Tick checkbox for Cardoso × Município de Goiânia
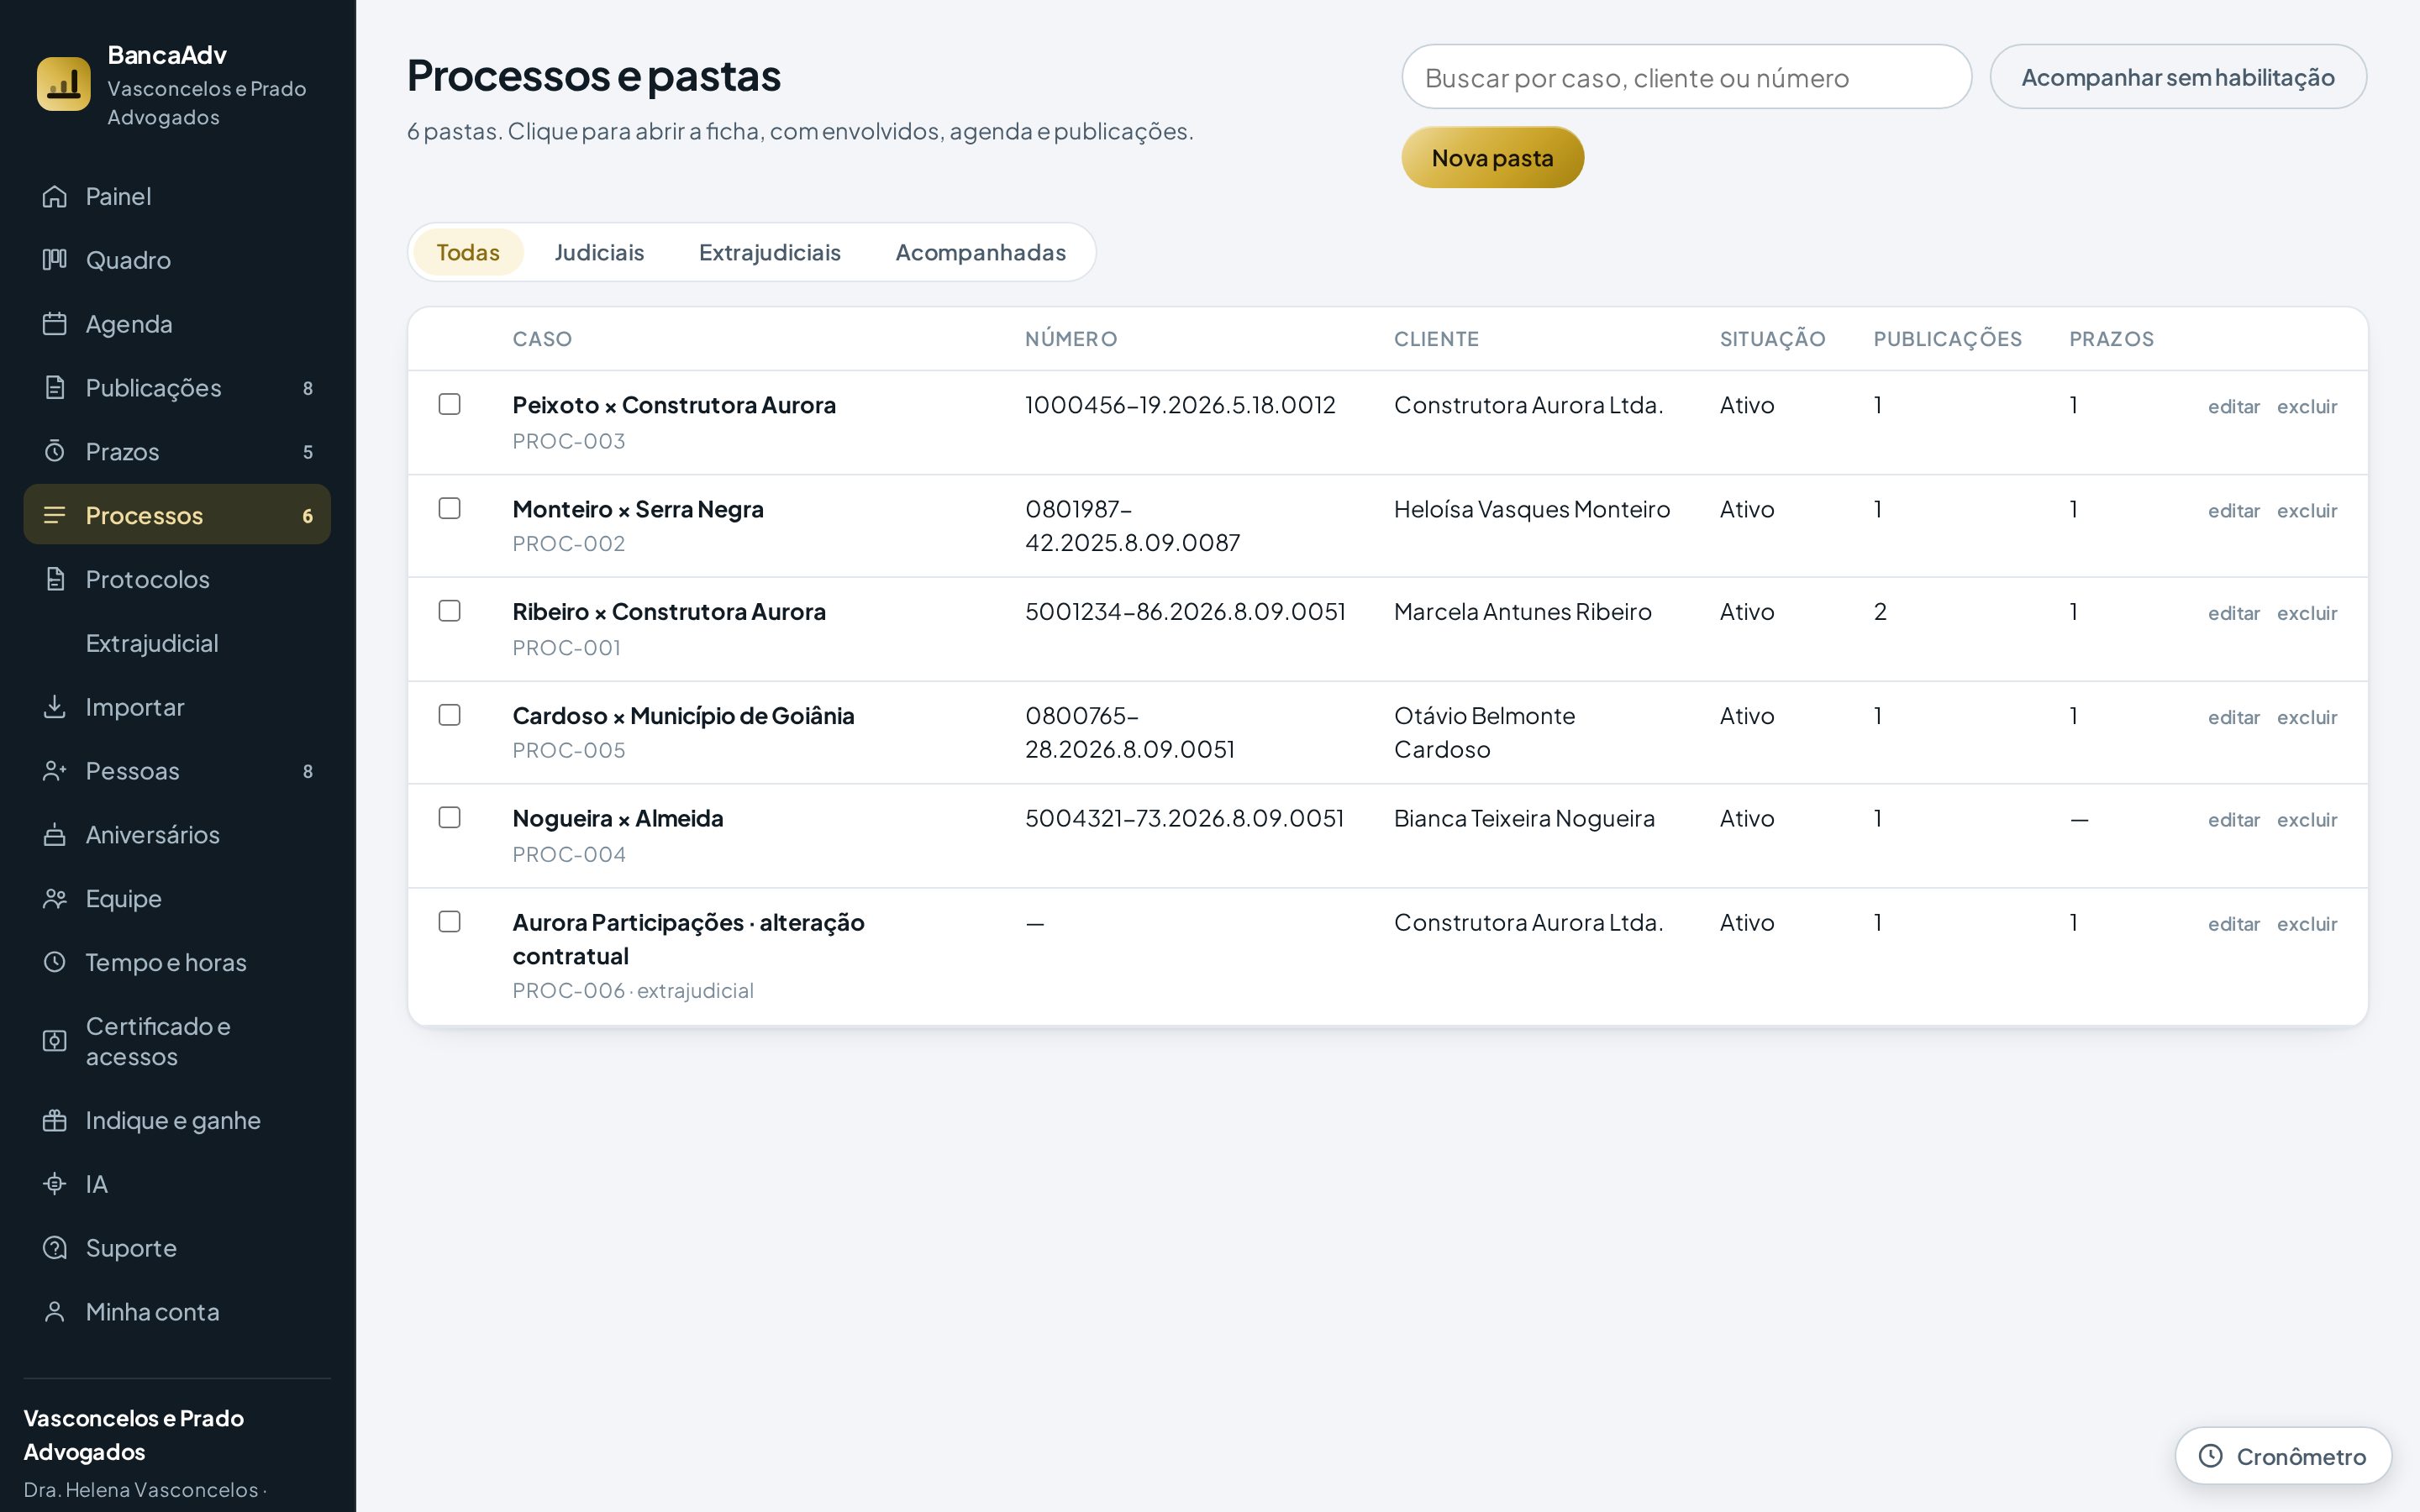This screenshot has width=2420, height=1512. [450, 715]
